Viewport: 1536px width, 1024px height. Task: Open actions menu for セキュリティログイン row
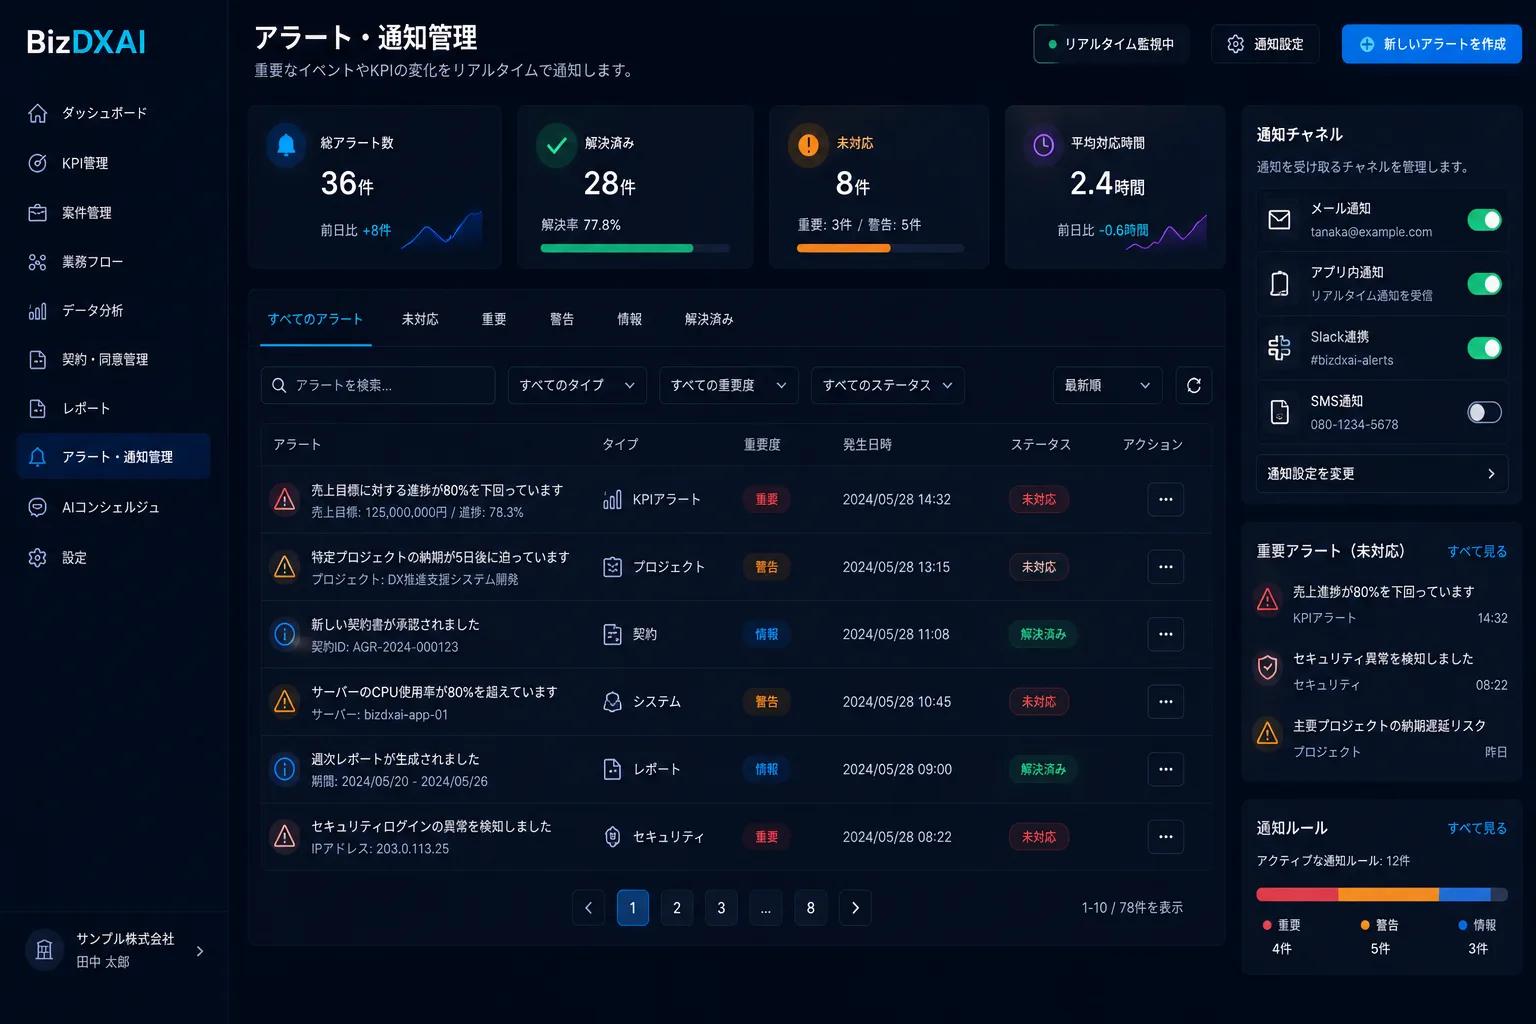[x=1166, y=837]
